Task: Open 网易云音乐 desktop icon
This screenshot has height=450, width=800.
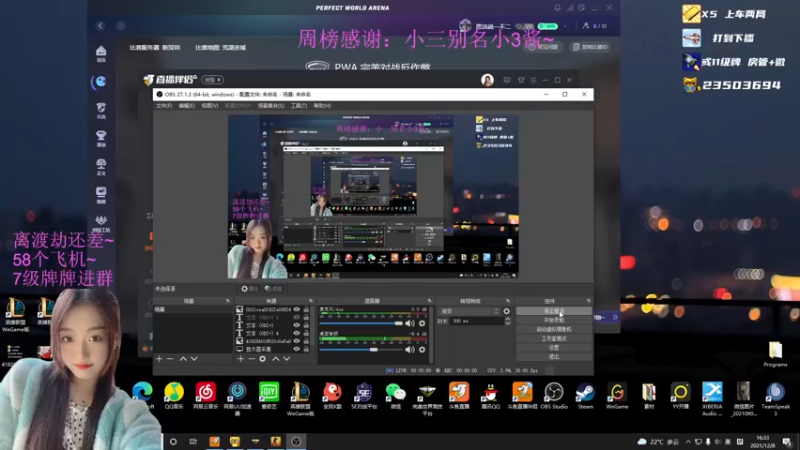Action: coord(206,395)
